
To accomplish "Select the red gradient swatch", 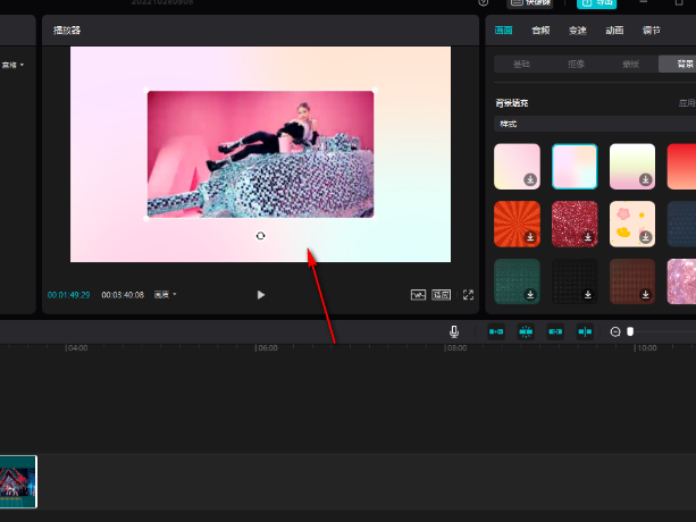I will [681, 166].
